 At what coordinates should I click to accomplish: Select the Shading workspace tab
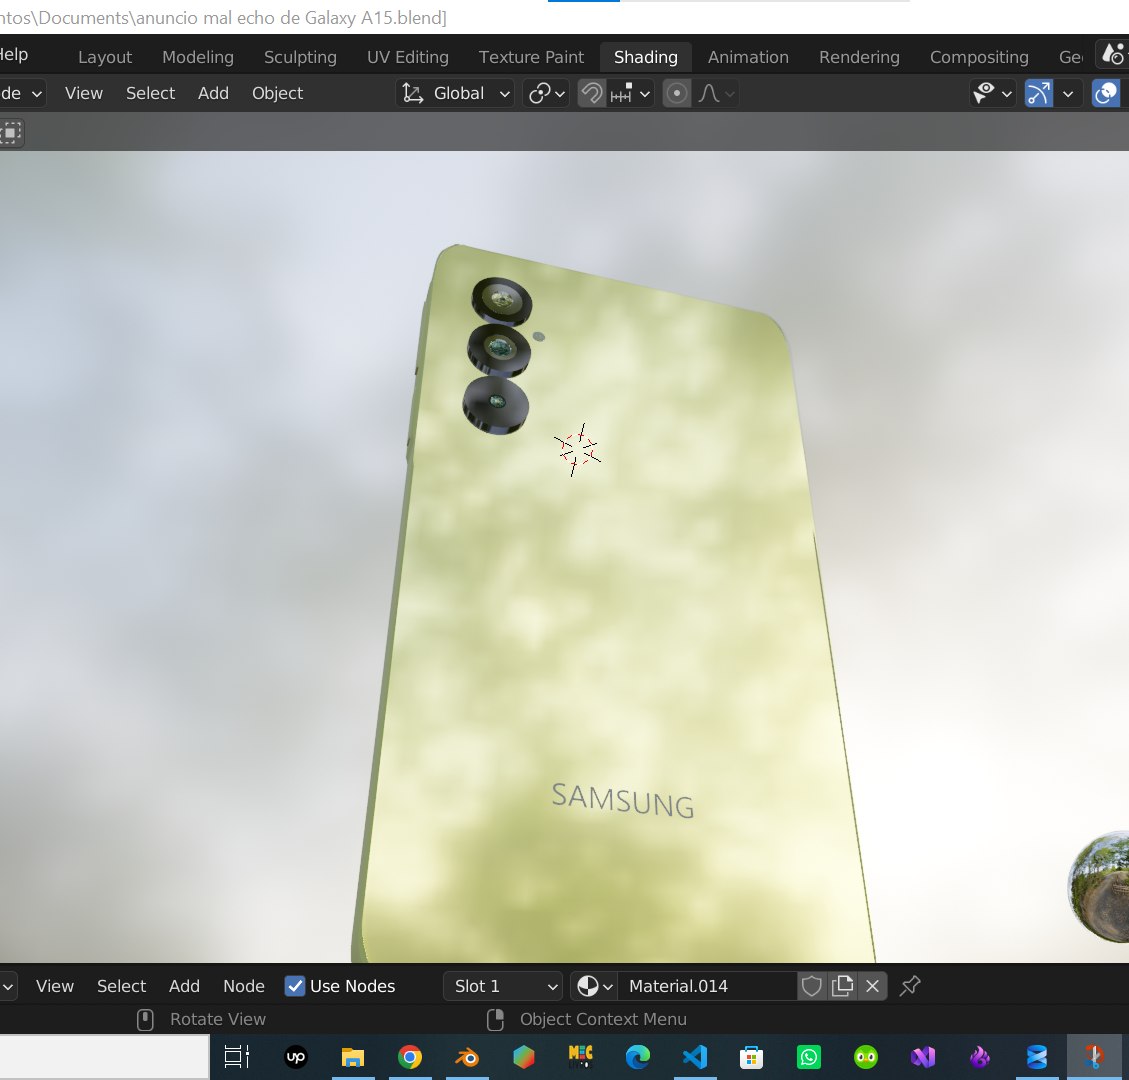[646, 57]
